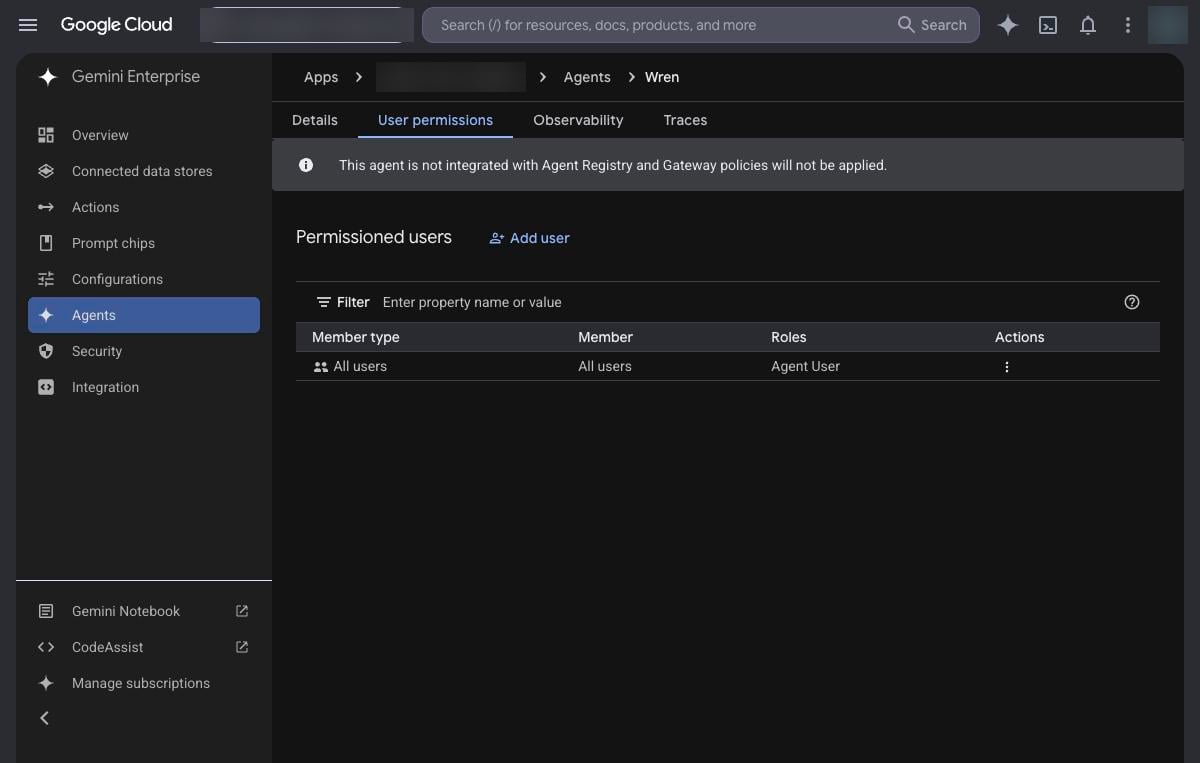The height and width of the screenshot is (763, 1200).
Task: Open the filter help question mark icon
Action: (1132, 302)
